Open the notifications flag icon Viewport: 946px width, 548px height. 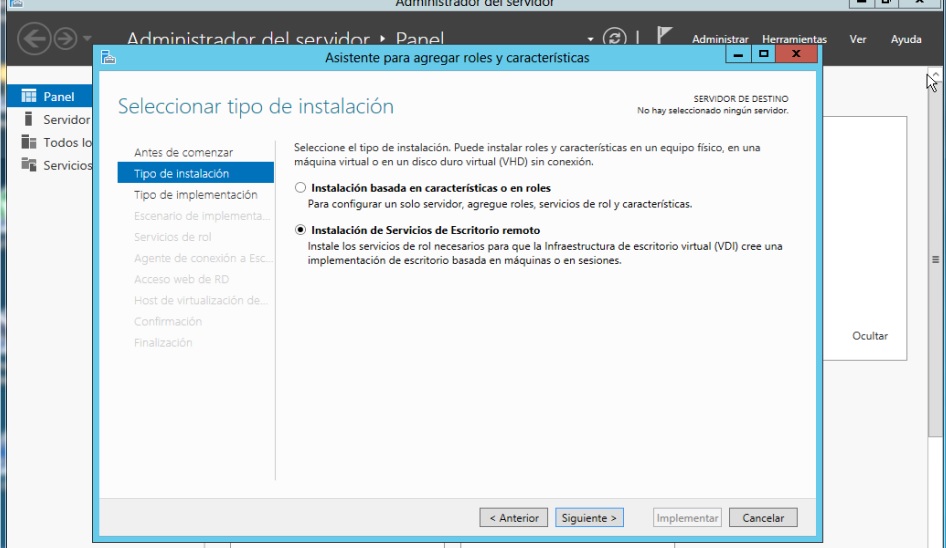pos(664,37)
